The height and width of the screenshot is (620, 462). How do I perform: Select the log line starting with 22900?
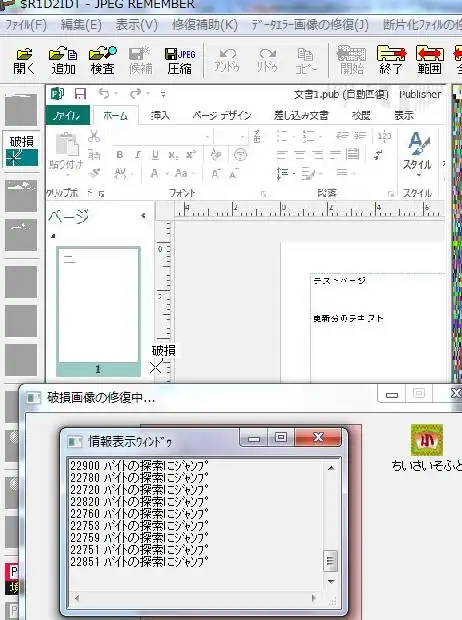click(x=139, y=467)
